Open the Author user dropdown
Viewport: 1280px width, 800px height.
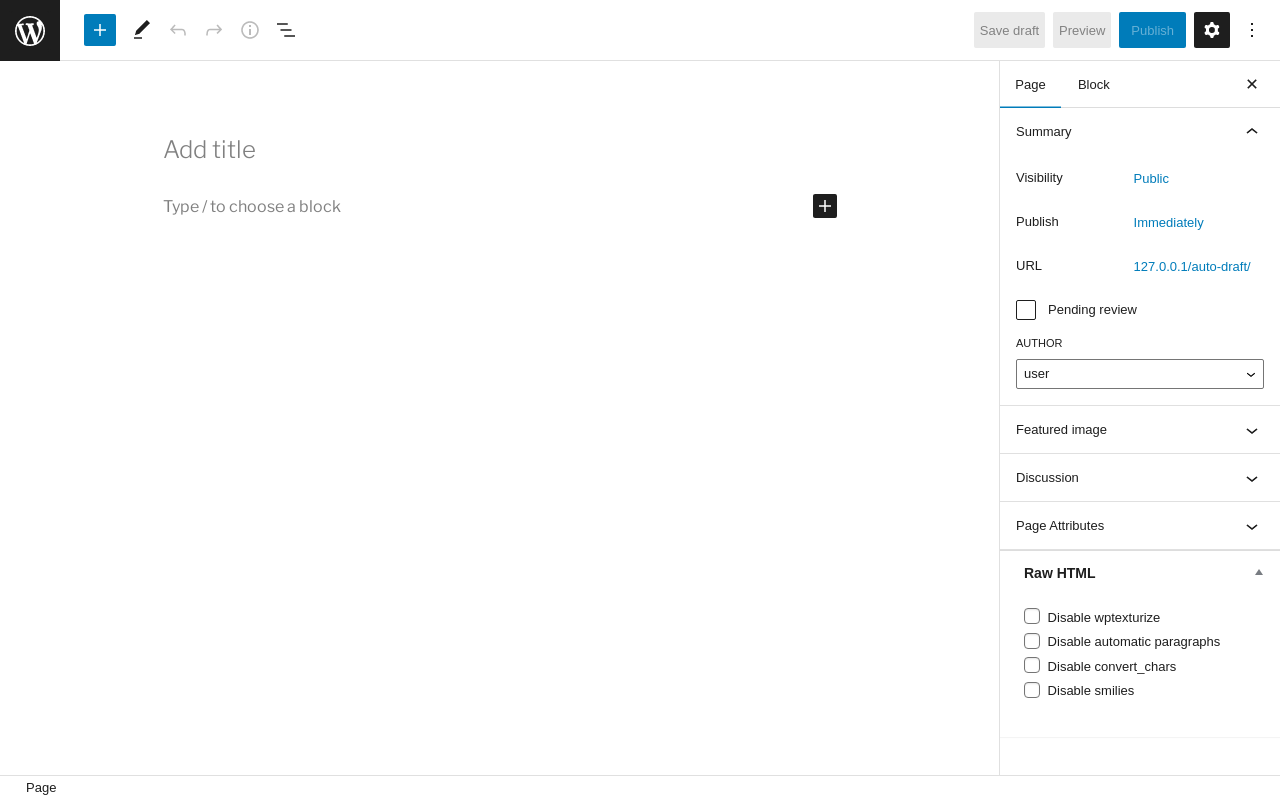pos(1140,374)
